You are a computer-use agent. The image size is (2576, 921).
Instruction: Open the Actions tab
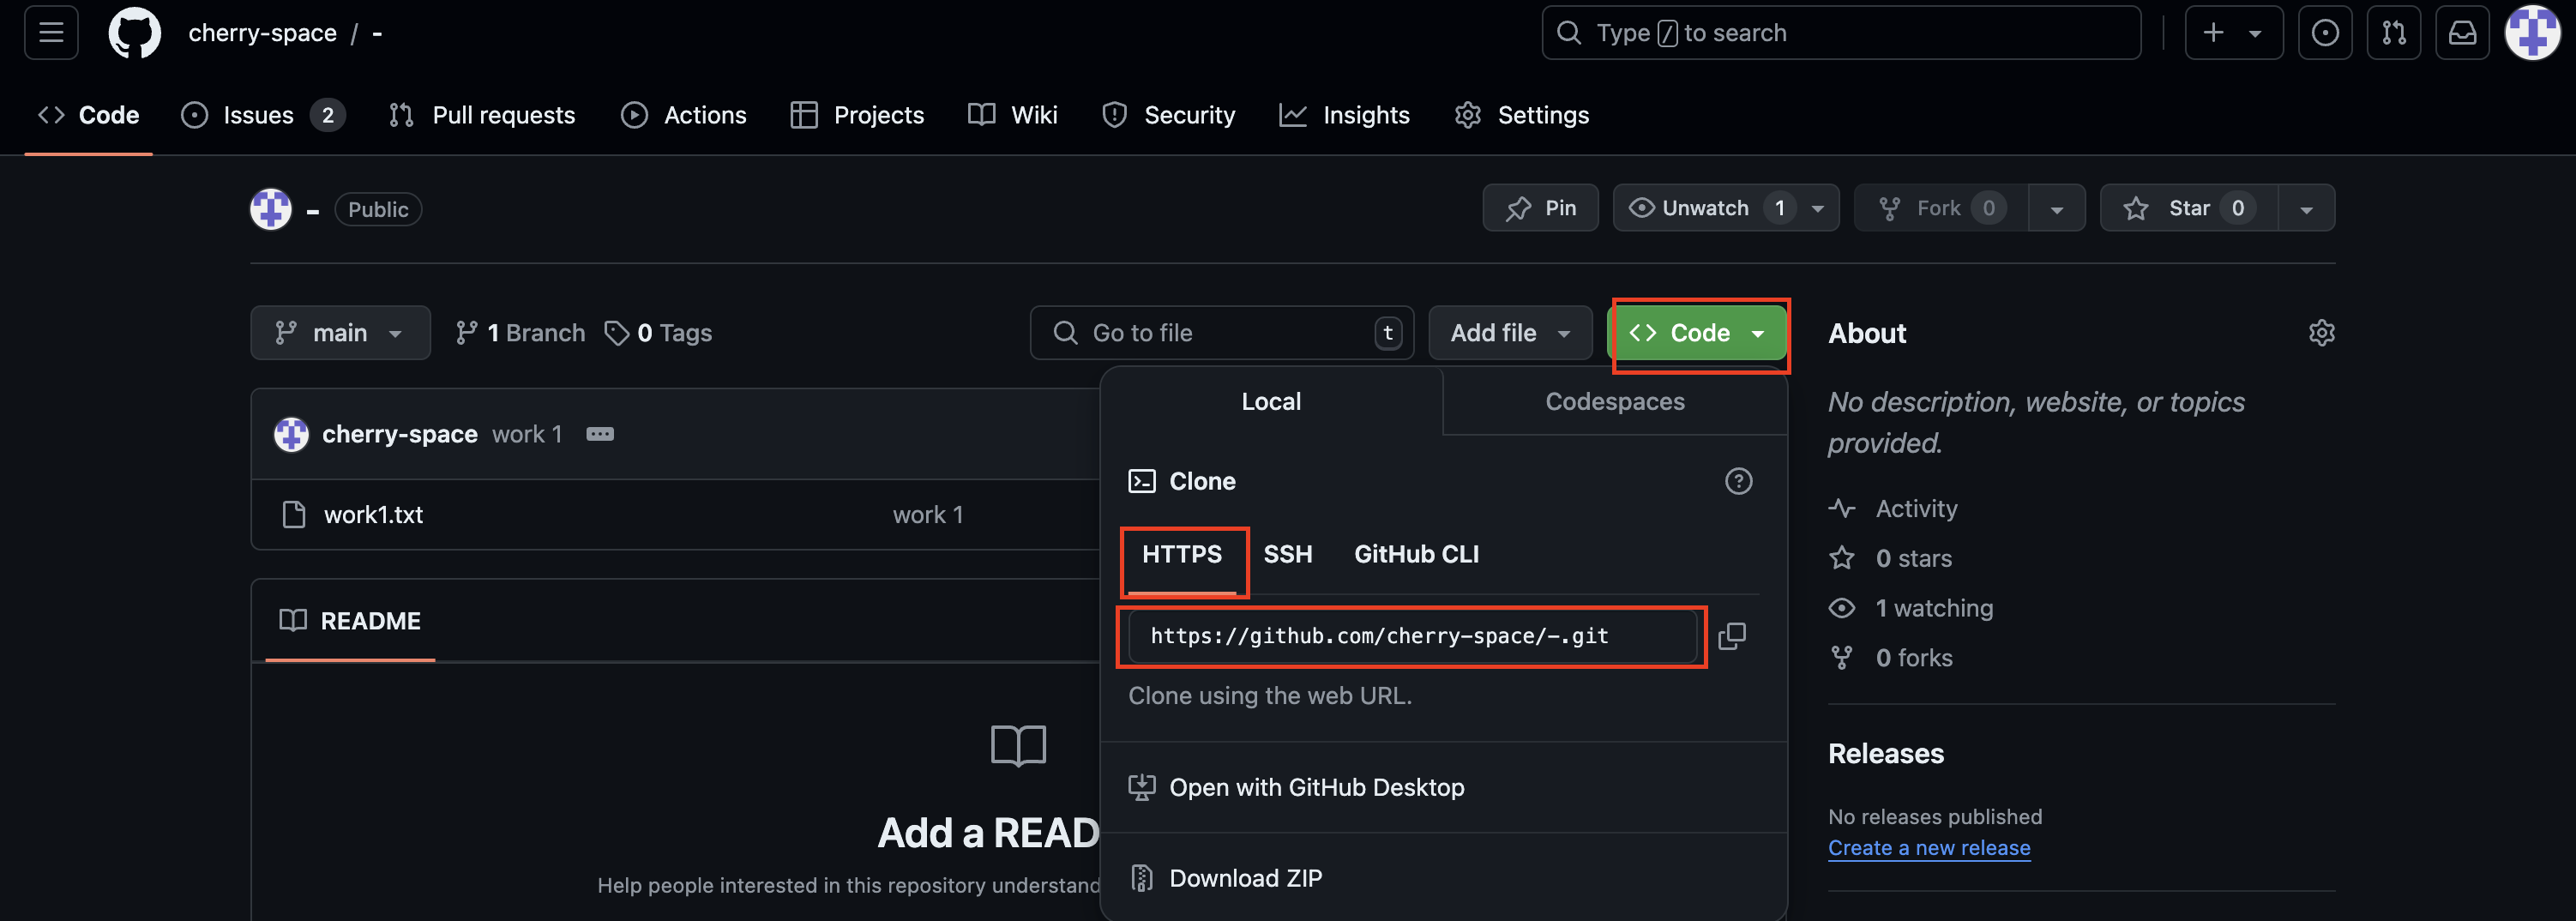click(x=684, y=115)
